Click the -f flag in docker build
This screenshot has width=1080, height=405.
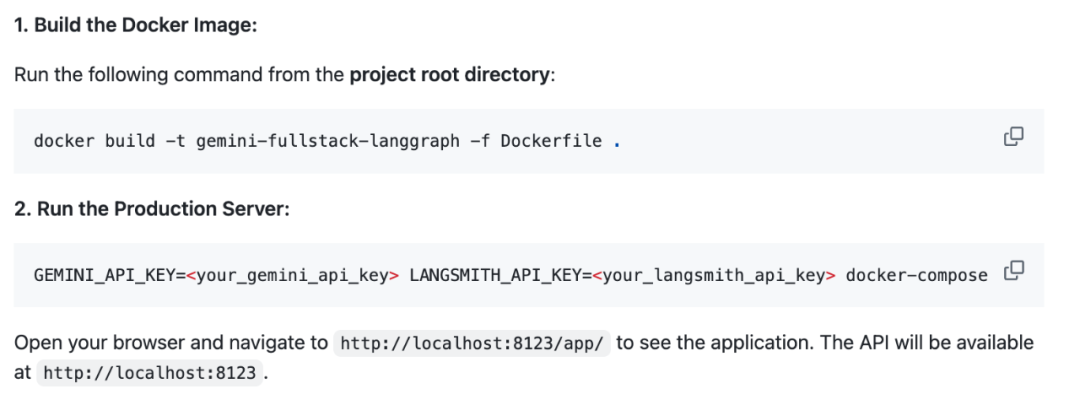click(480, 141)
